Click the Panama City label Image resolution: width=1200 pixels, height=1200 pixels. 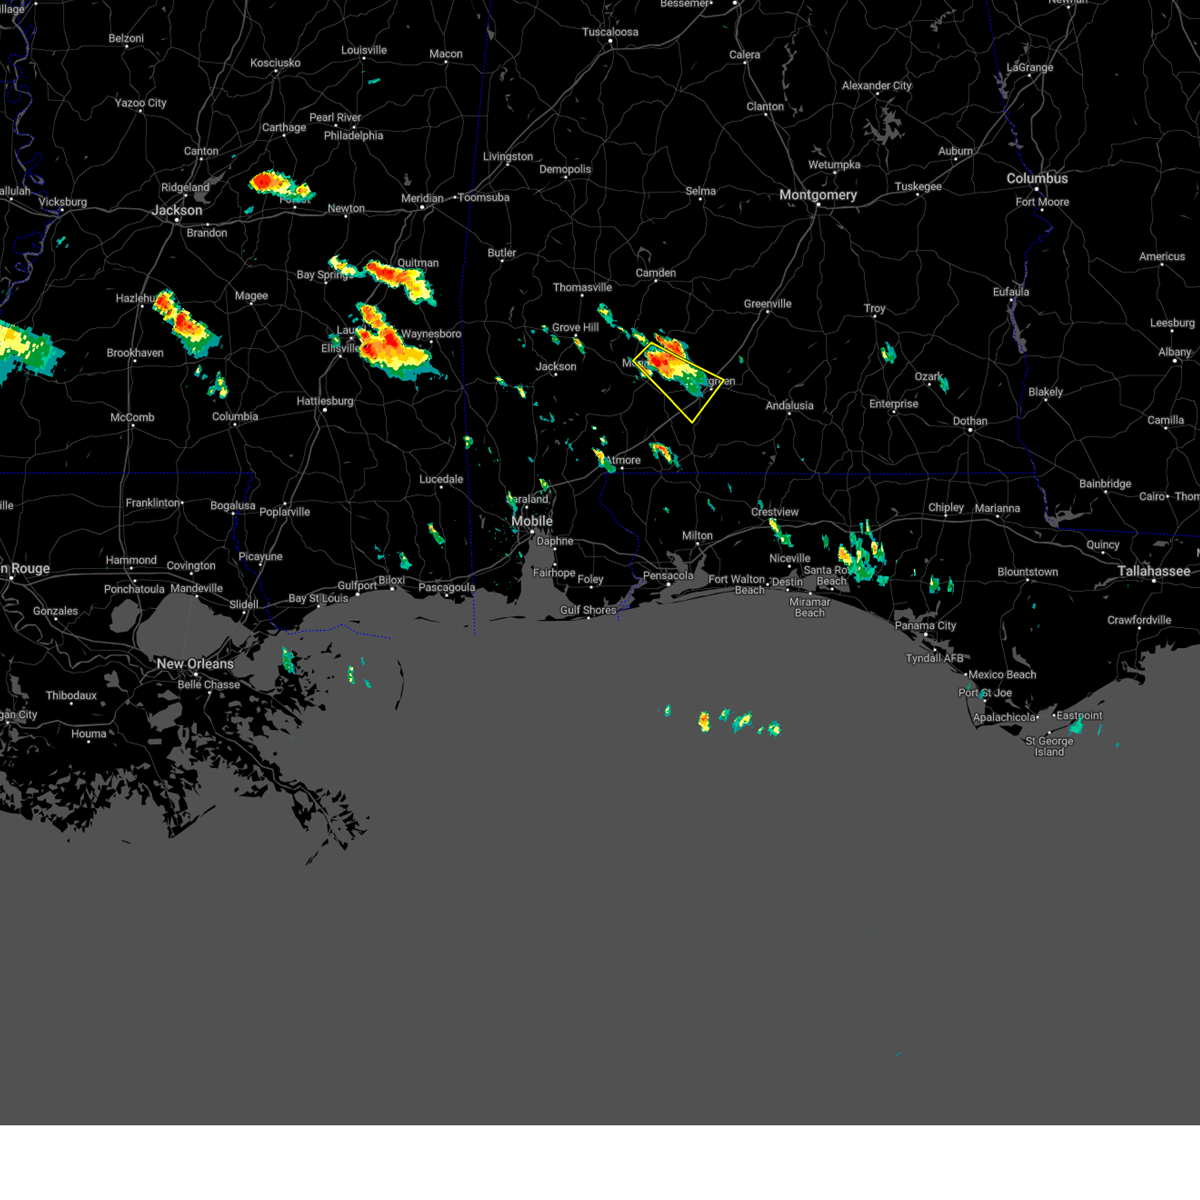926,626
